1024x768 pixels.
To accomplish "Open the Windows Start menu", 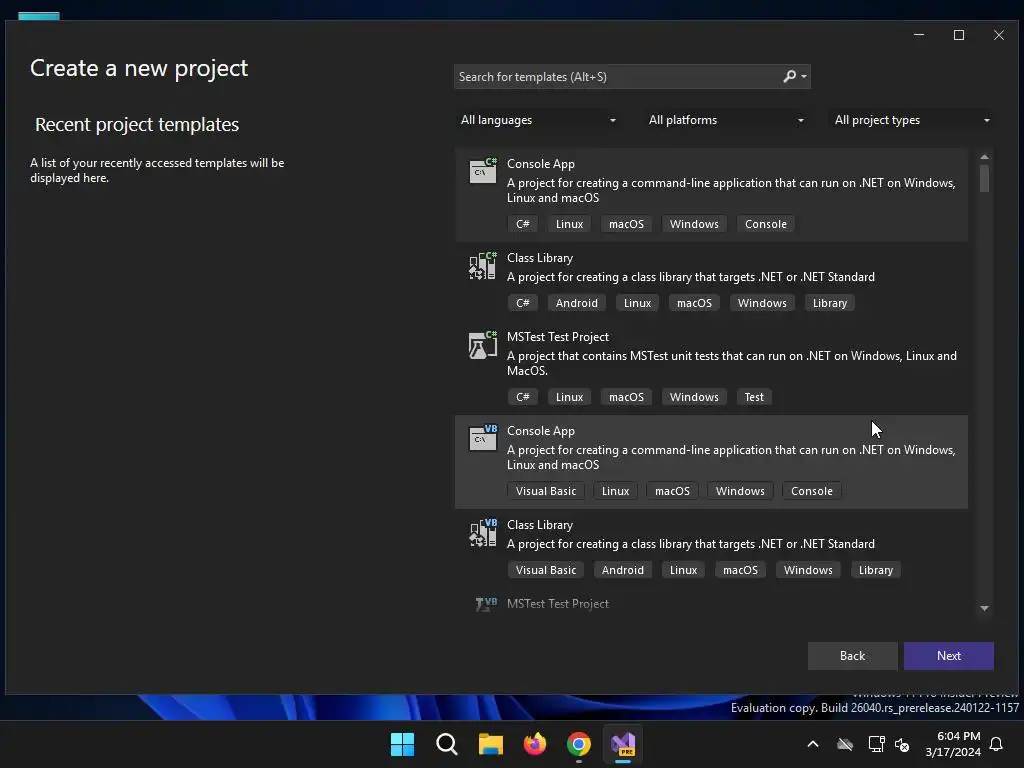I will click(402, 744).
